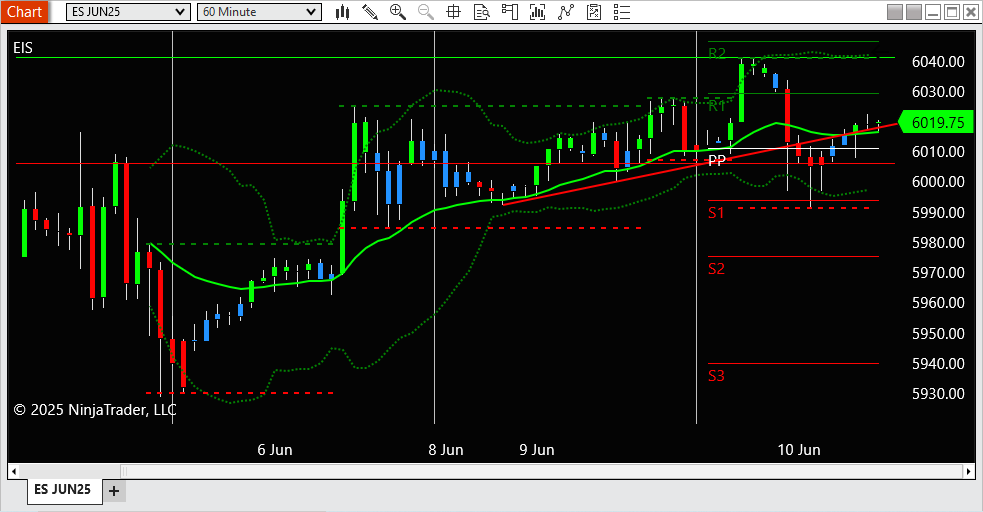Click the 6030.00 price axis label
The image size is (983, 512).
[x=938, y=91]
